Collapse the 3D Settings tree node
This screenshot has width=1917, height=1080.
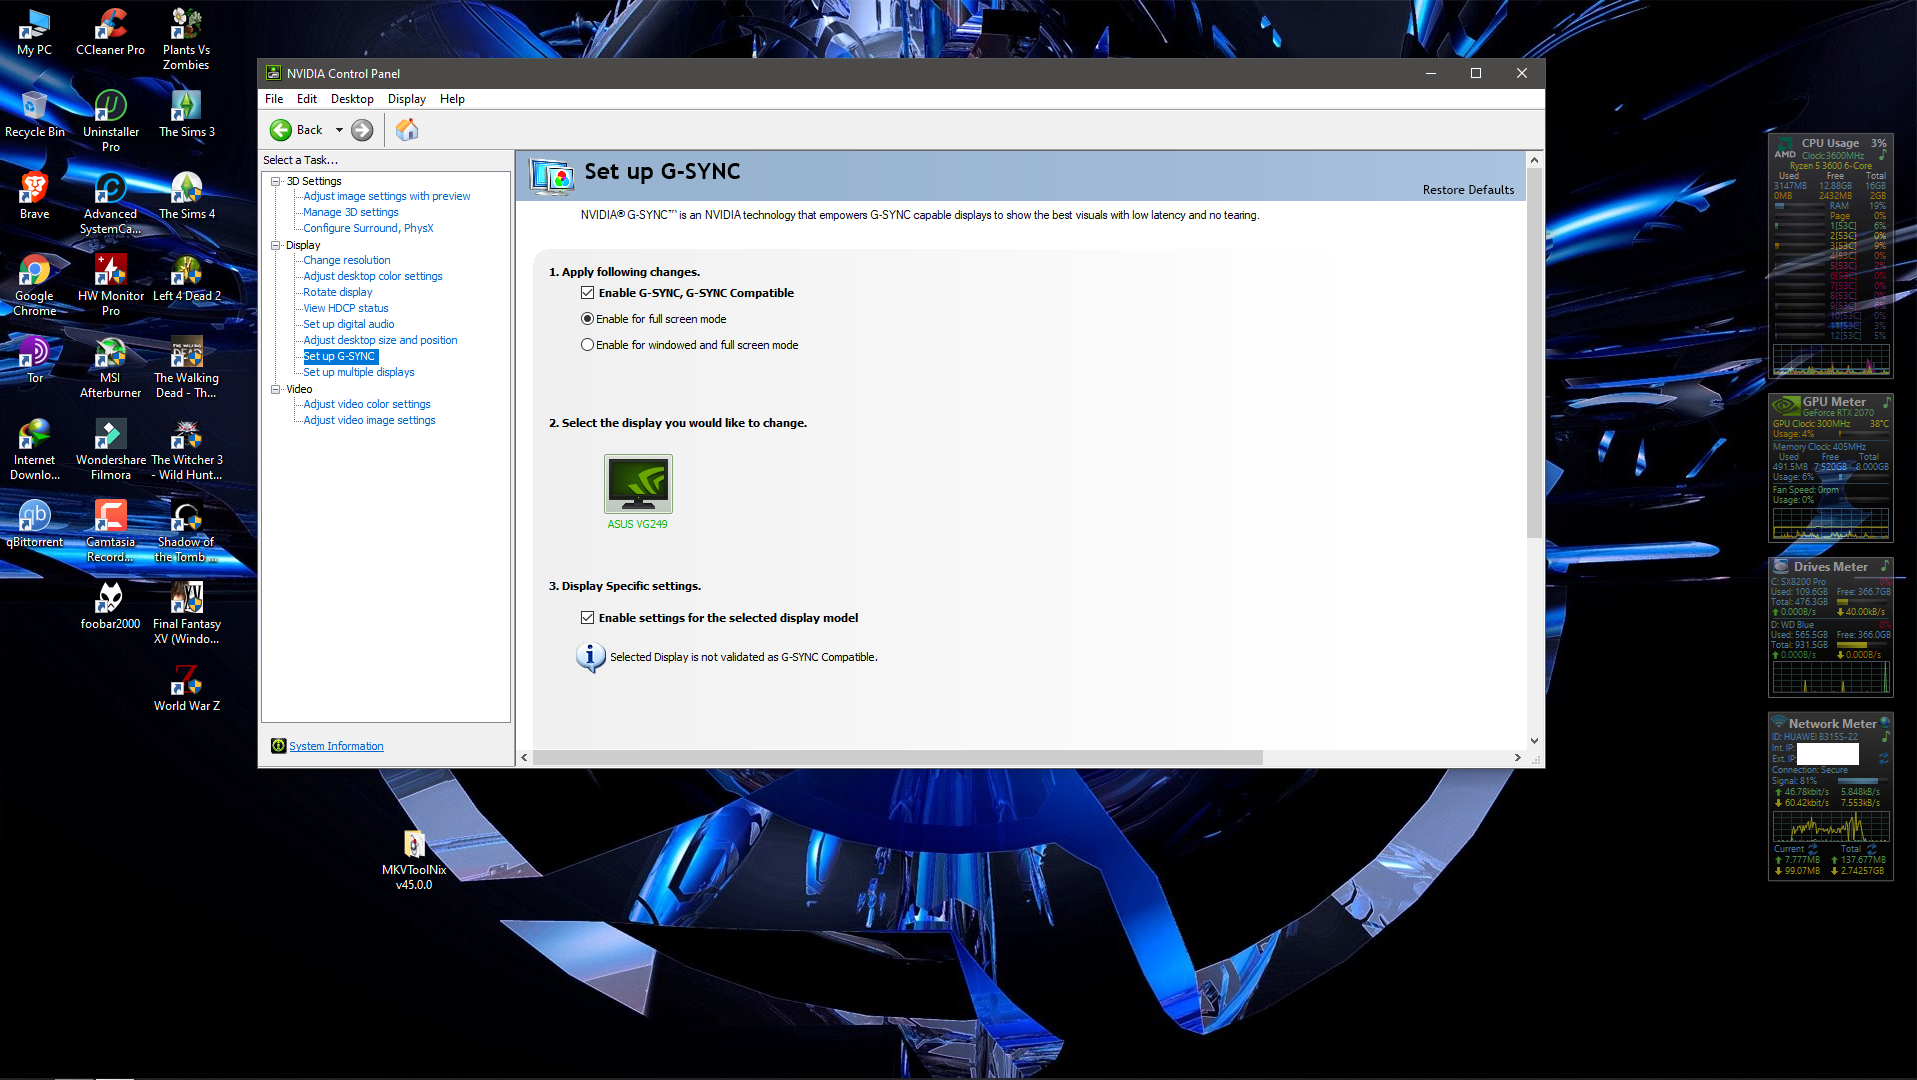pyautogui.click(x=276, y=181)
